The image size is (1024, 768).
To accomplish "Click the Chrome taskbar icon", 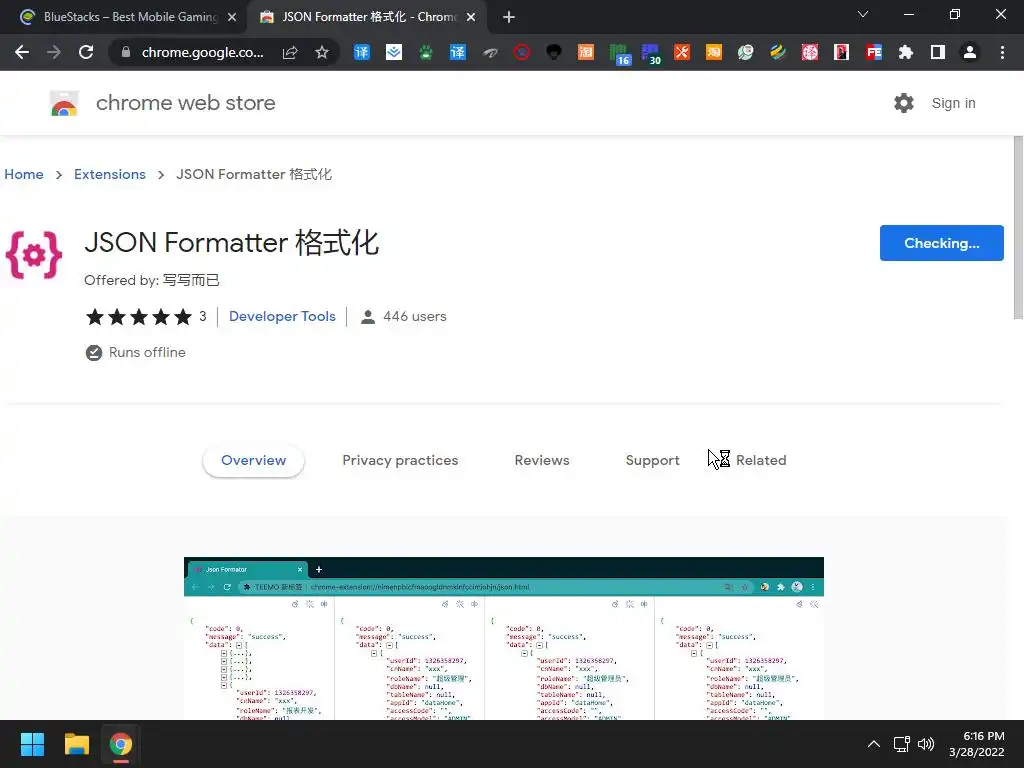I will coord(121,744).
